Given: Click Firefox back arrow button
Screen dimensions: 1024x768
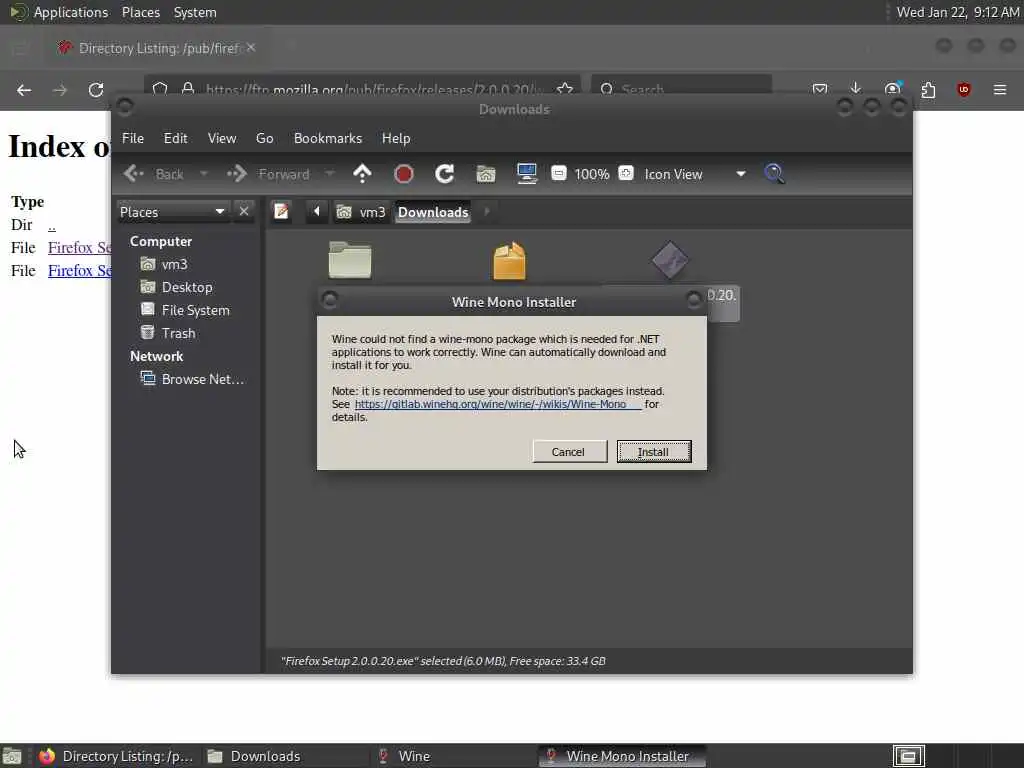Looking at the screenshot, I should tap(24, 90).
